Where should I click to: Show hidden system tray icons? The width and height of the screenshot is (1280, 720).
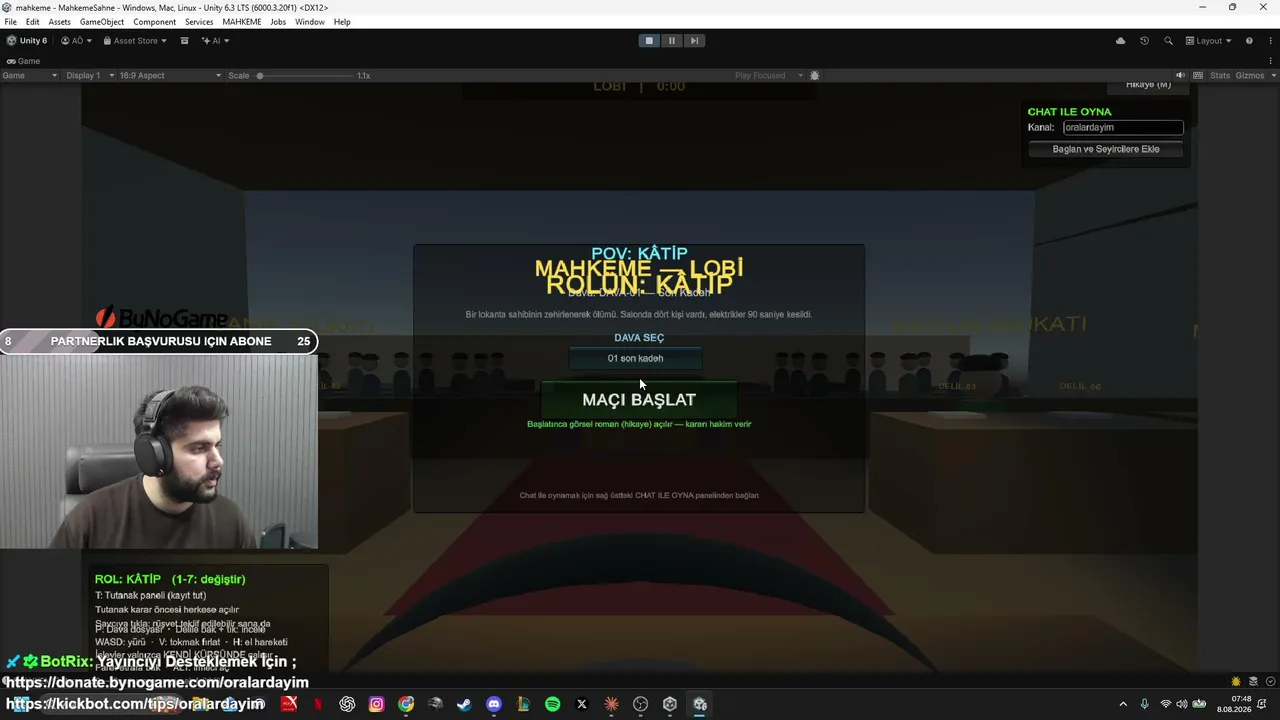(x=1123, y=704)
